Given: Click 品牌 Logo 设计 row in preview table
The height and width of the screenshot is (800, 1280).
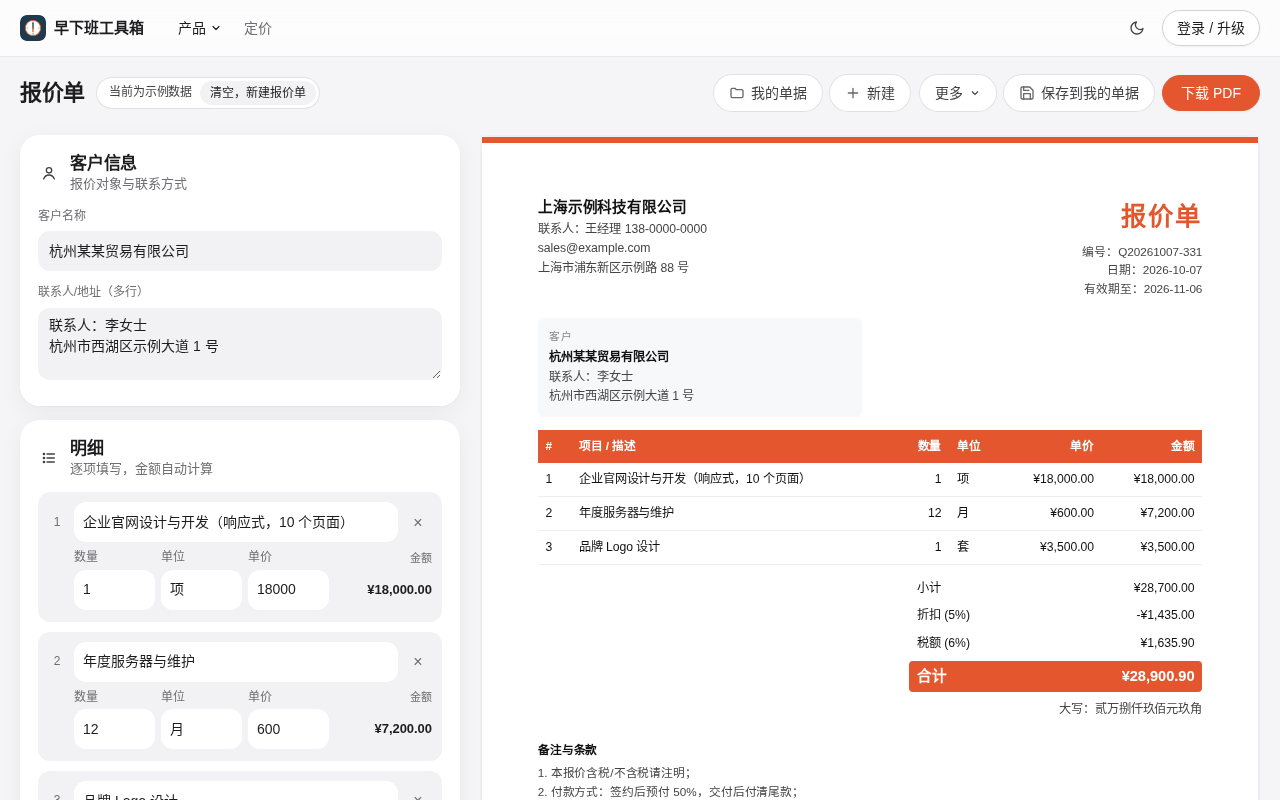Looking at the screenshot, I should [x=870, y=547].
